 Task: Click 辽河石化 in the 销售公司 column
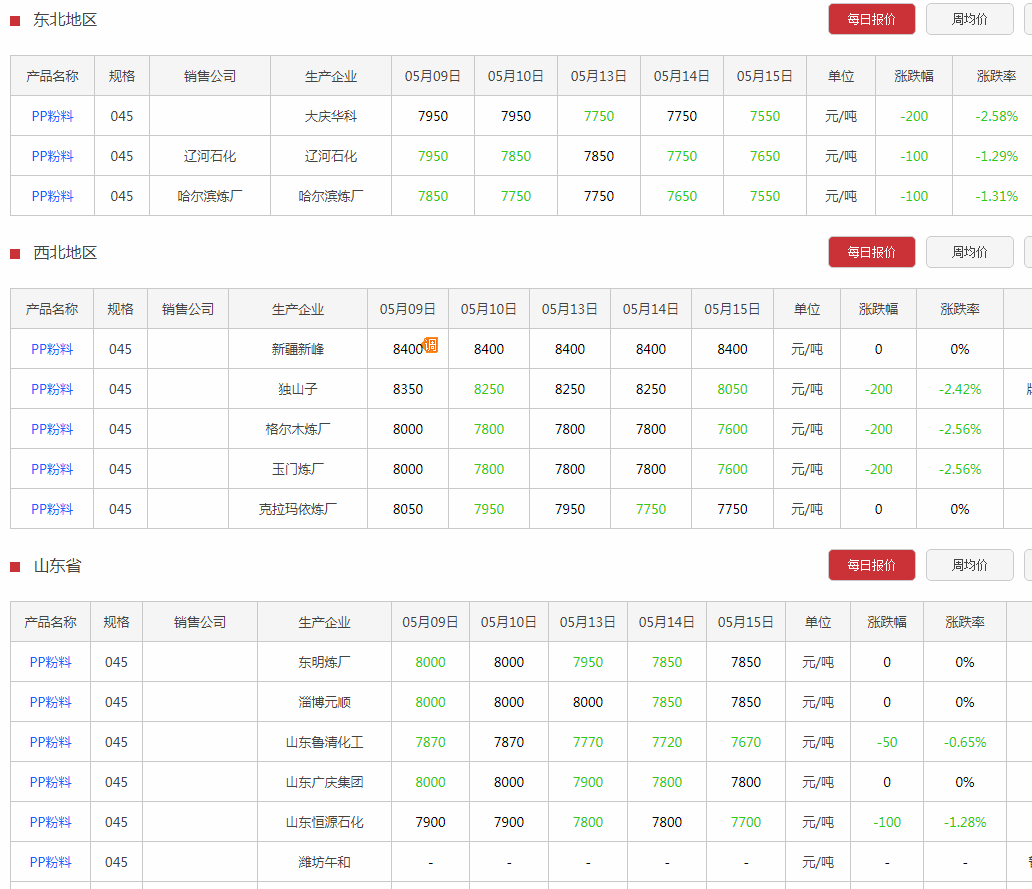point(210,157)
